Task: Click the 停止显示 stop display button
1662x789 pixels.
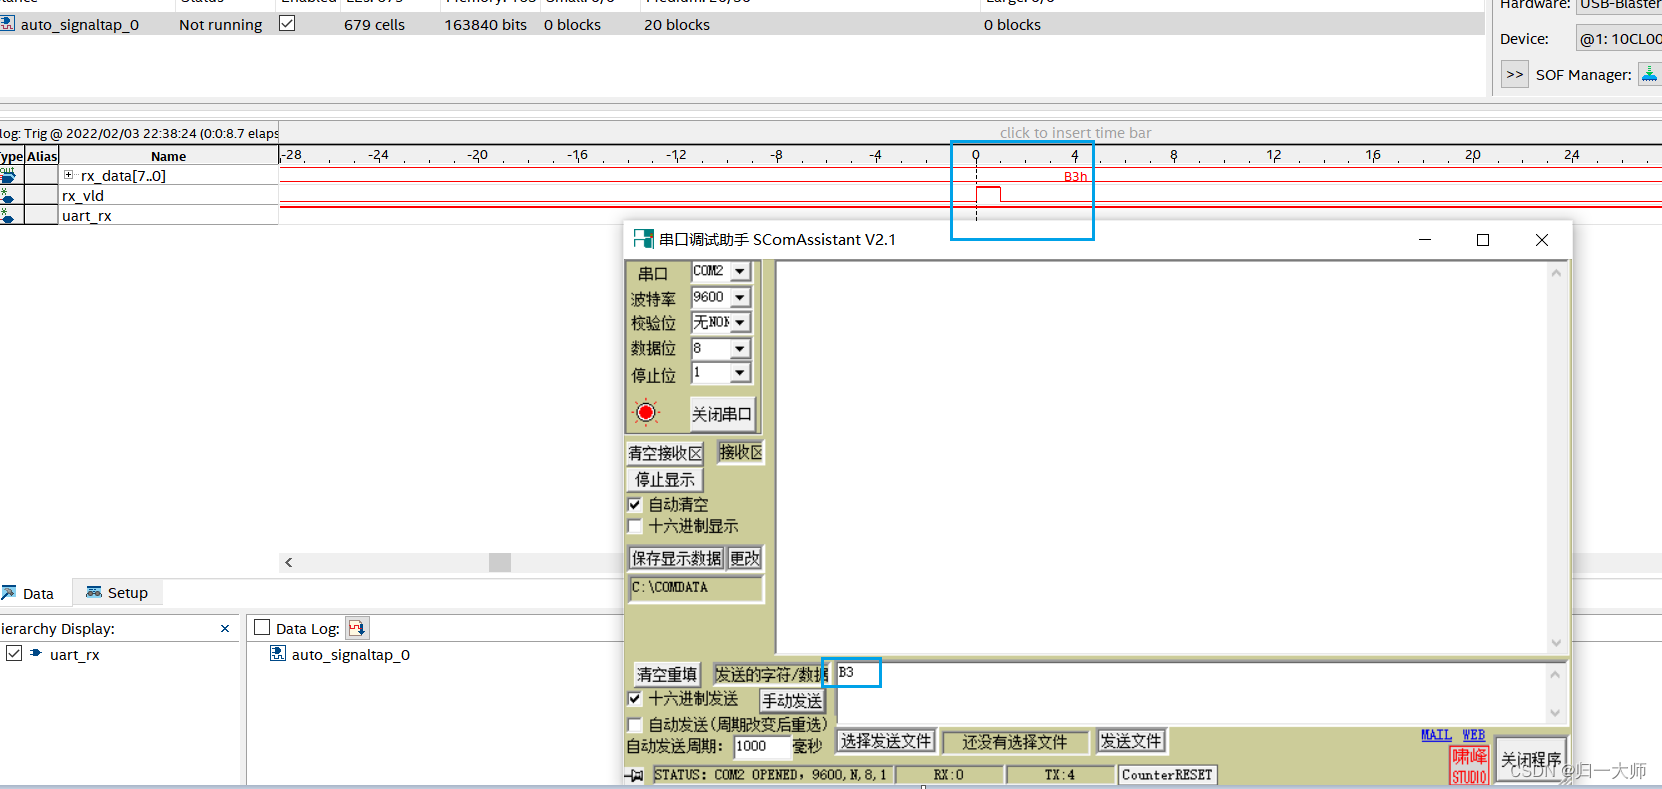Action: point(665,480)
